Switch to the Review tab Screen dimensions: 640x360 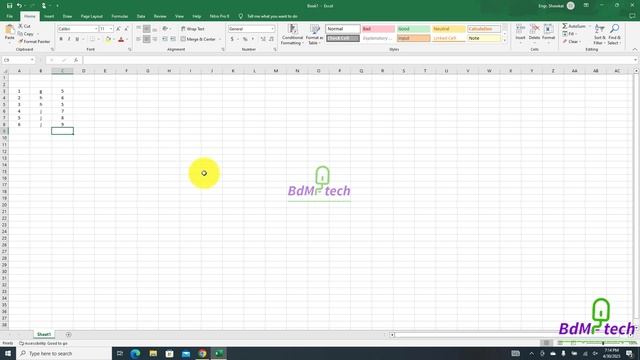160,16
